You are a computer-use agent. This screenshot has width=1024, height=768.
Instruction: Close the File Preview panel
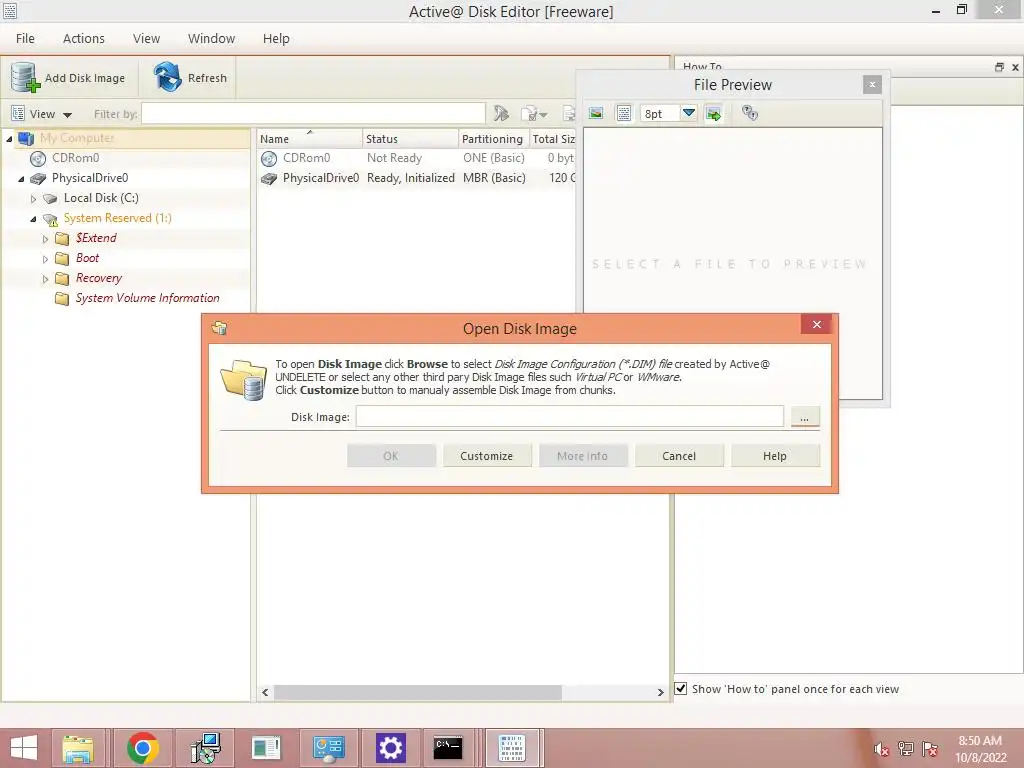[x=872, y=84]
